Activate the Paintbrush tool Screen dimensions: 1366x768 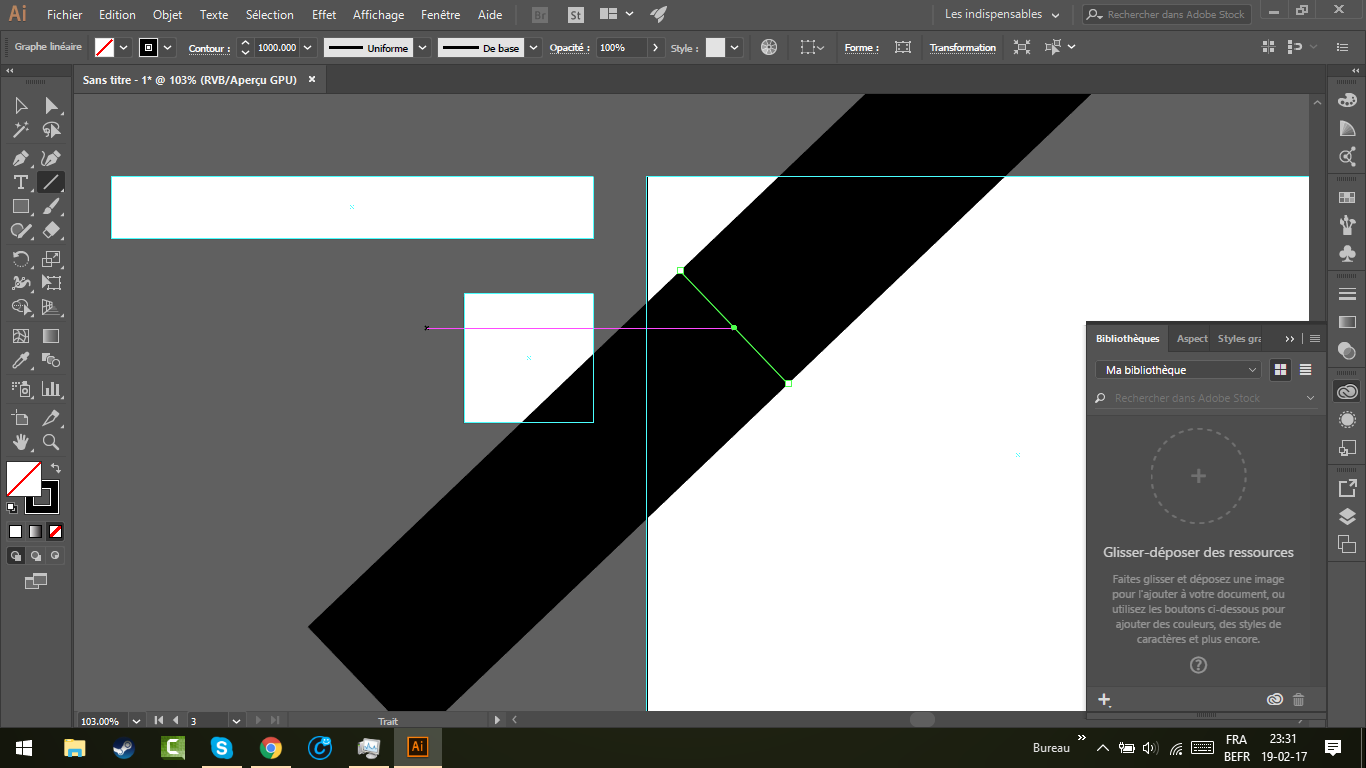pos(50,207)
